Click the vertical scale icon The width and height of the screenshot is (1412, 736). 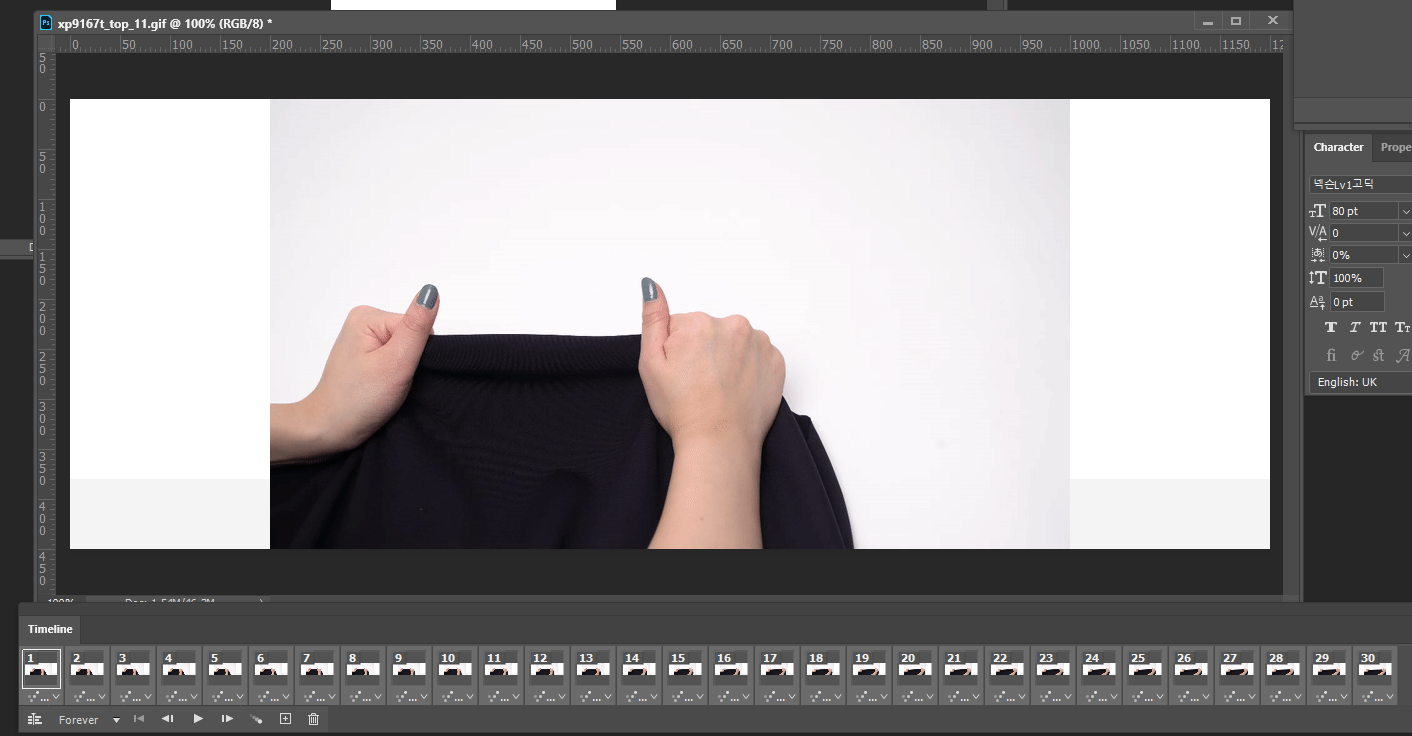[1318, 278]
